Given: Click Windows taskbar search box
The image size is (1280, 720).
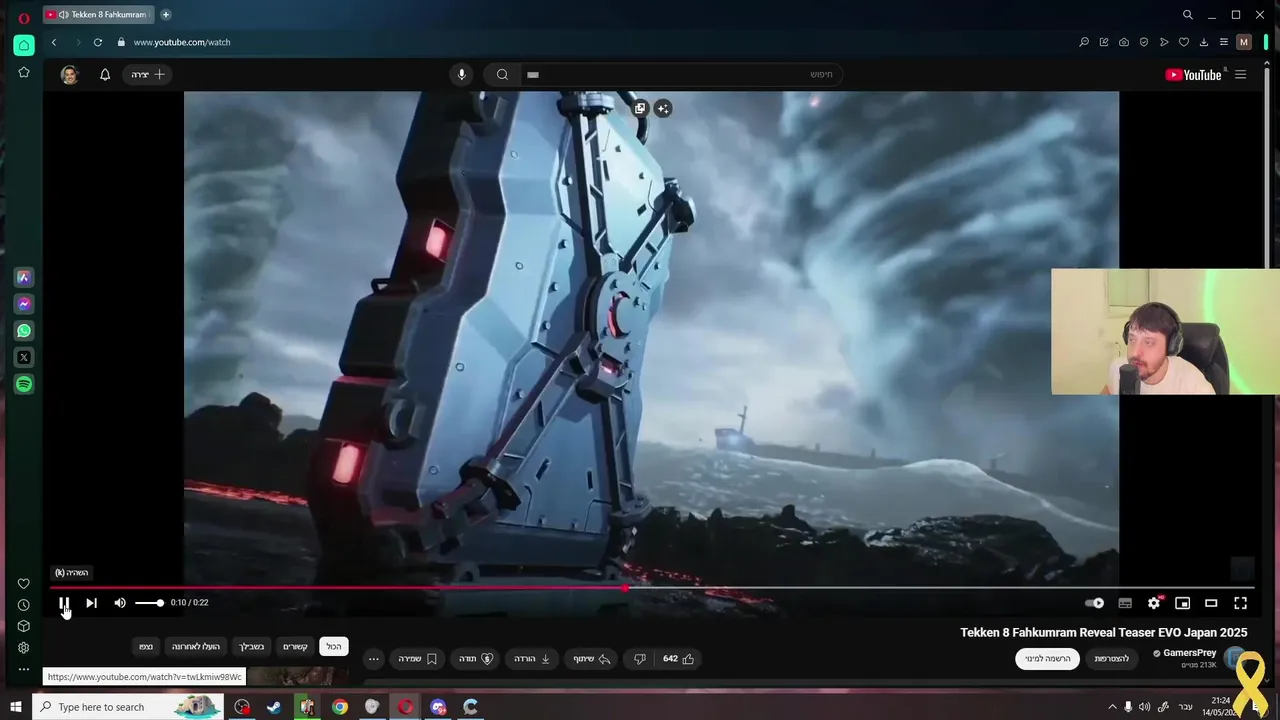Looking at the screenshot, I should [x=129, y=707].
